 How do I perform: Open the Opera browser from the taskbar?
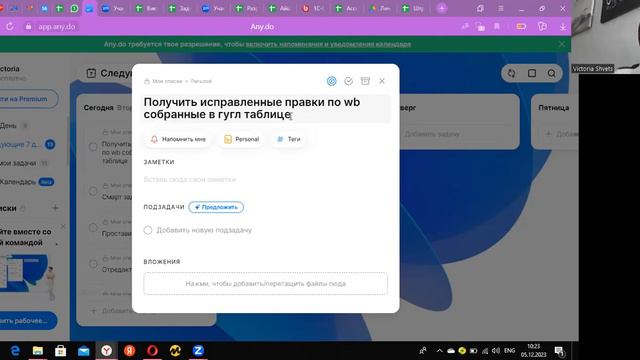point(152,351)
